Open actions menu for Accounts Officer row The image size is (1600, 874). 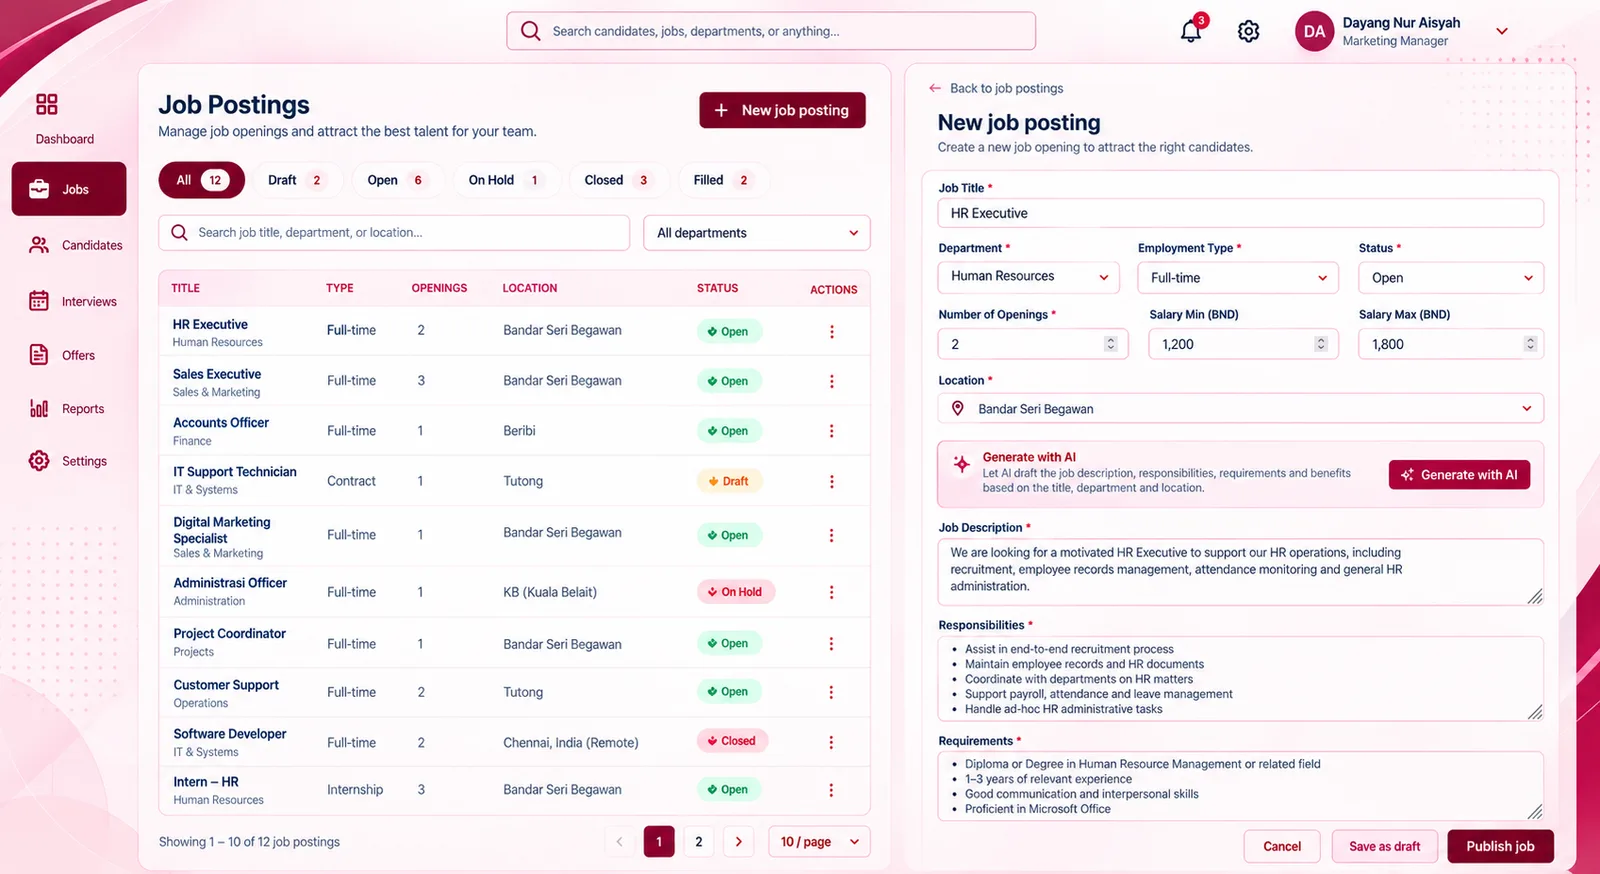[831, 431]
